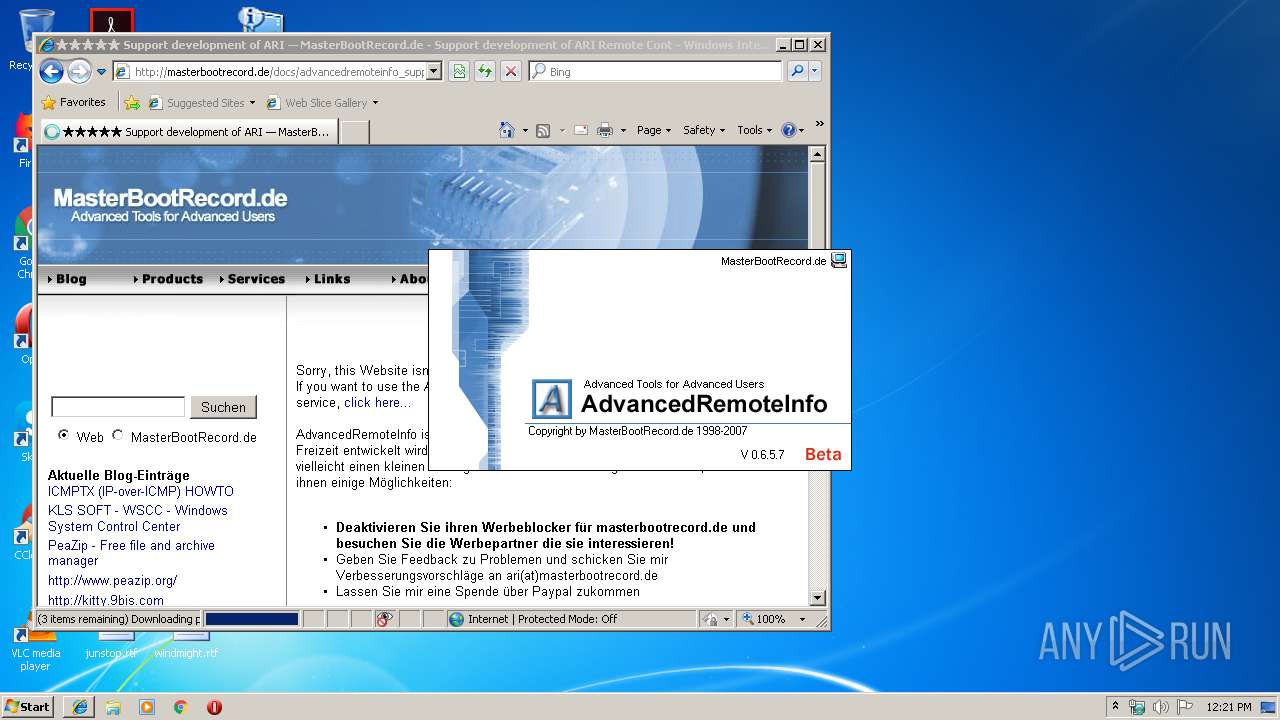
Task: Open Media Player taskbar icon
Action: (147, 706)
